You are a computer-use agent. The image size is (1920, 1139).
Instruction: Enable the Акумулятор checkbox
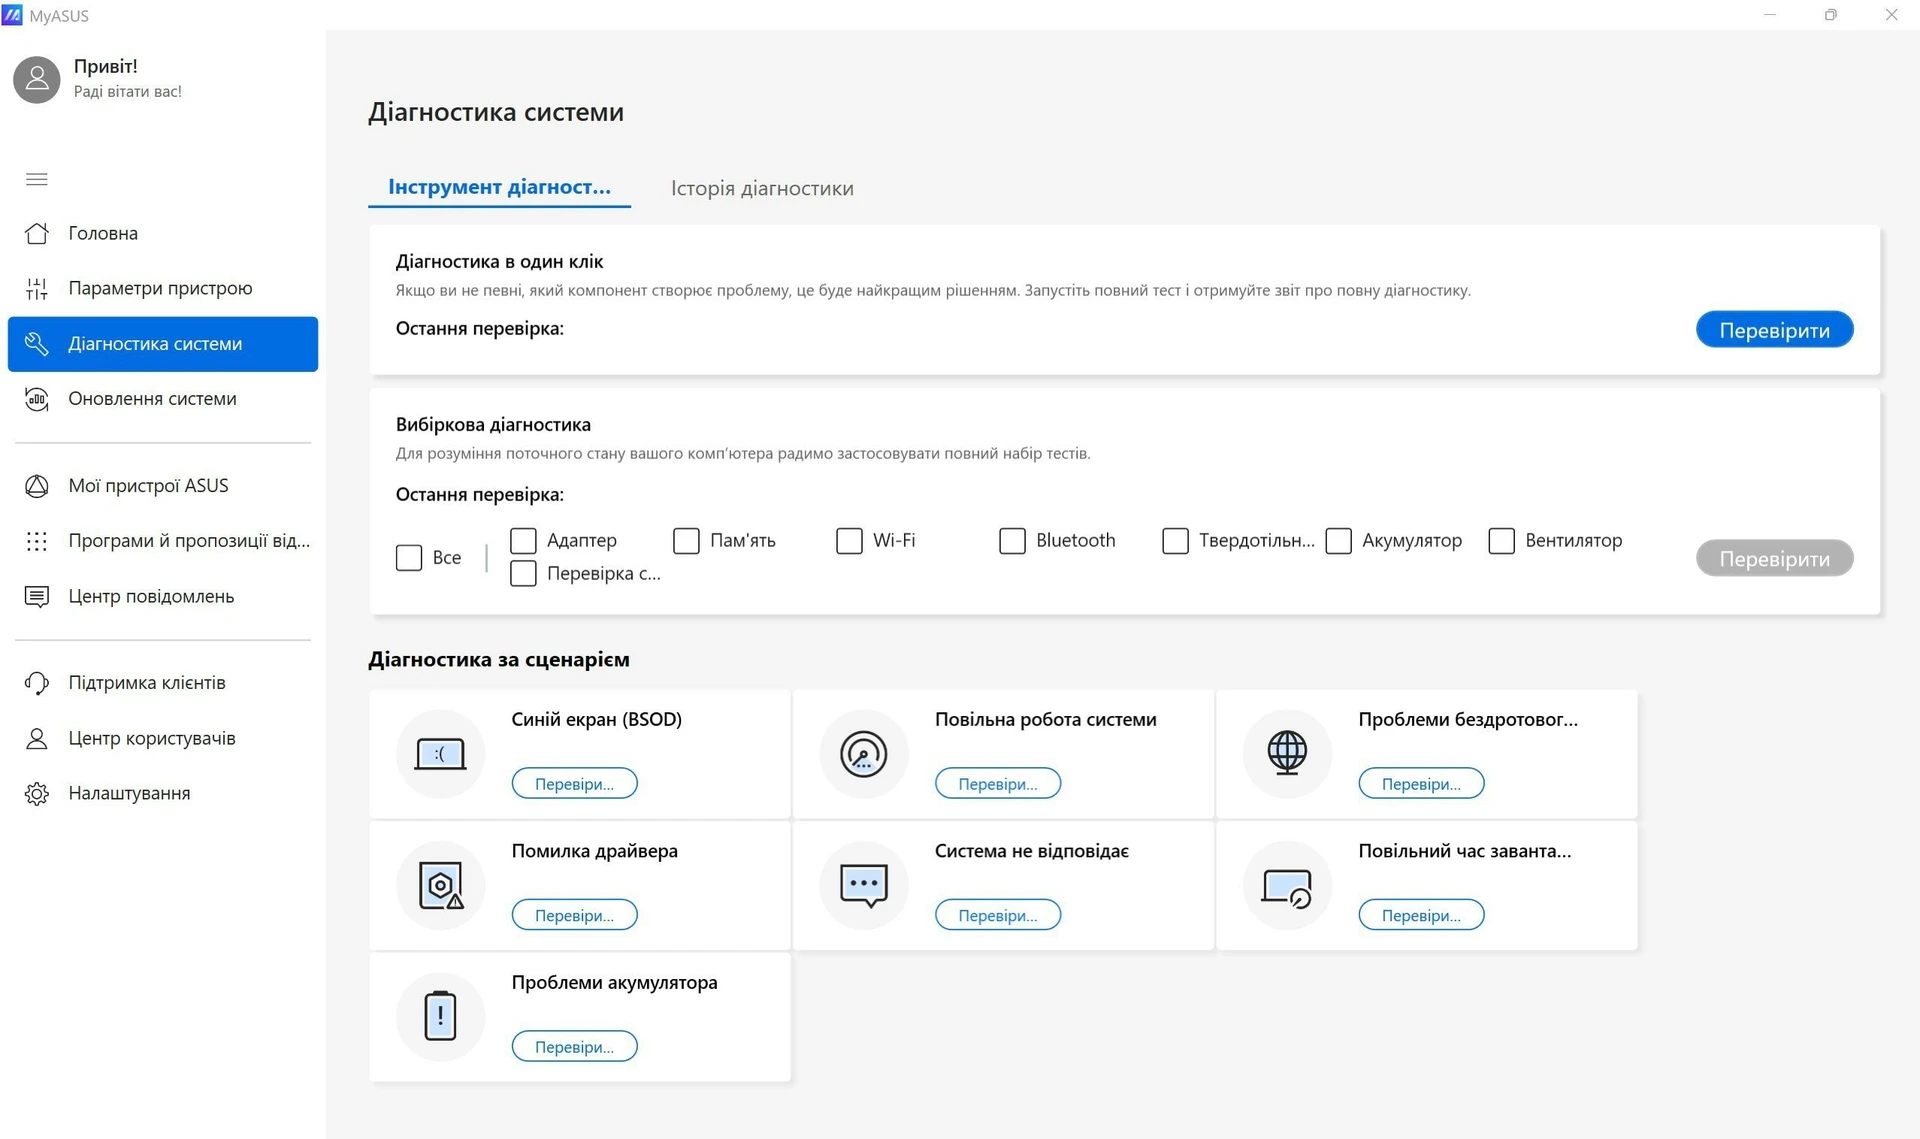[x=1338, y=540]
